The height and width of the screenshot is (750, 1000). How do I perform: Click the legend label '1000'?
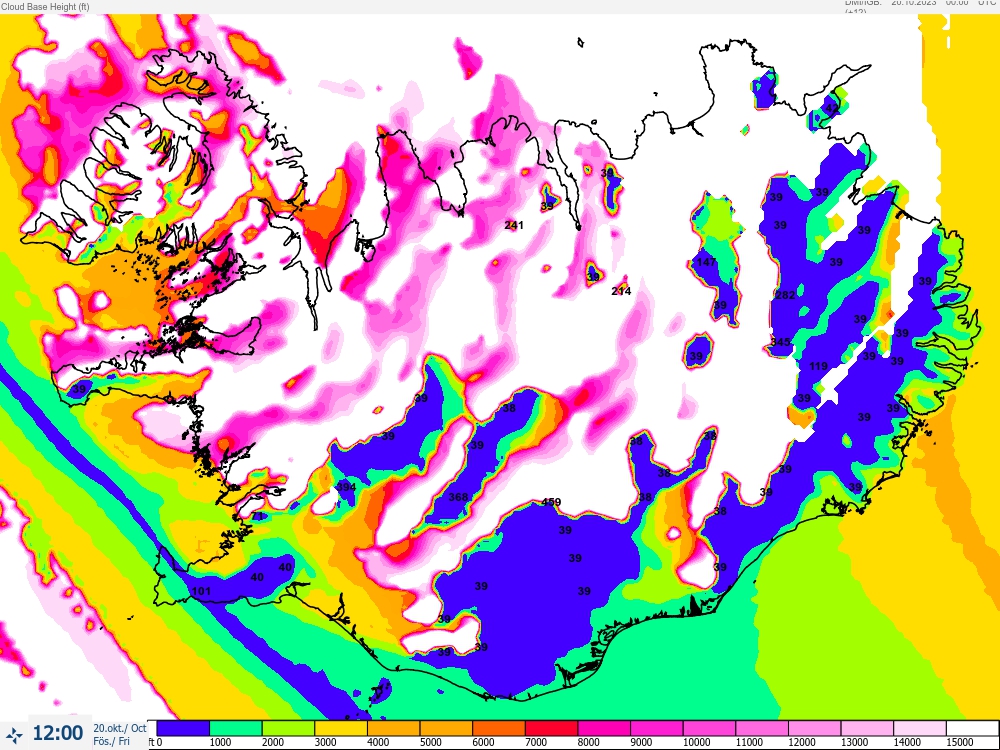(220, 742)
